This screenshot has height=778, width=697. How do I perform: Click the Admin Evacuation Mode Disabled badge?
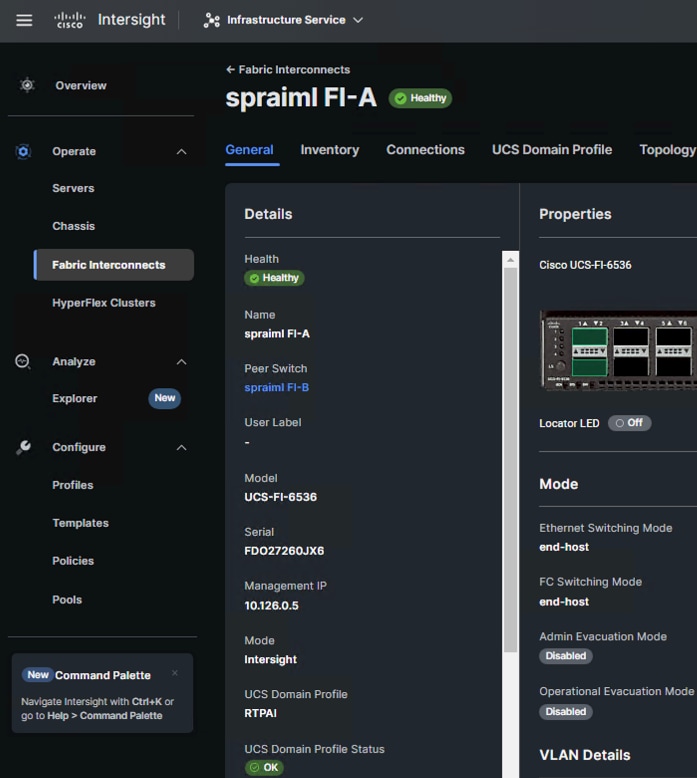pyautogui.click(x=566, y=656)
